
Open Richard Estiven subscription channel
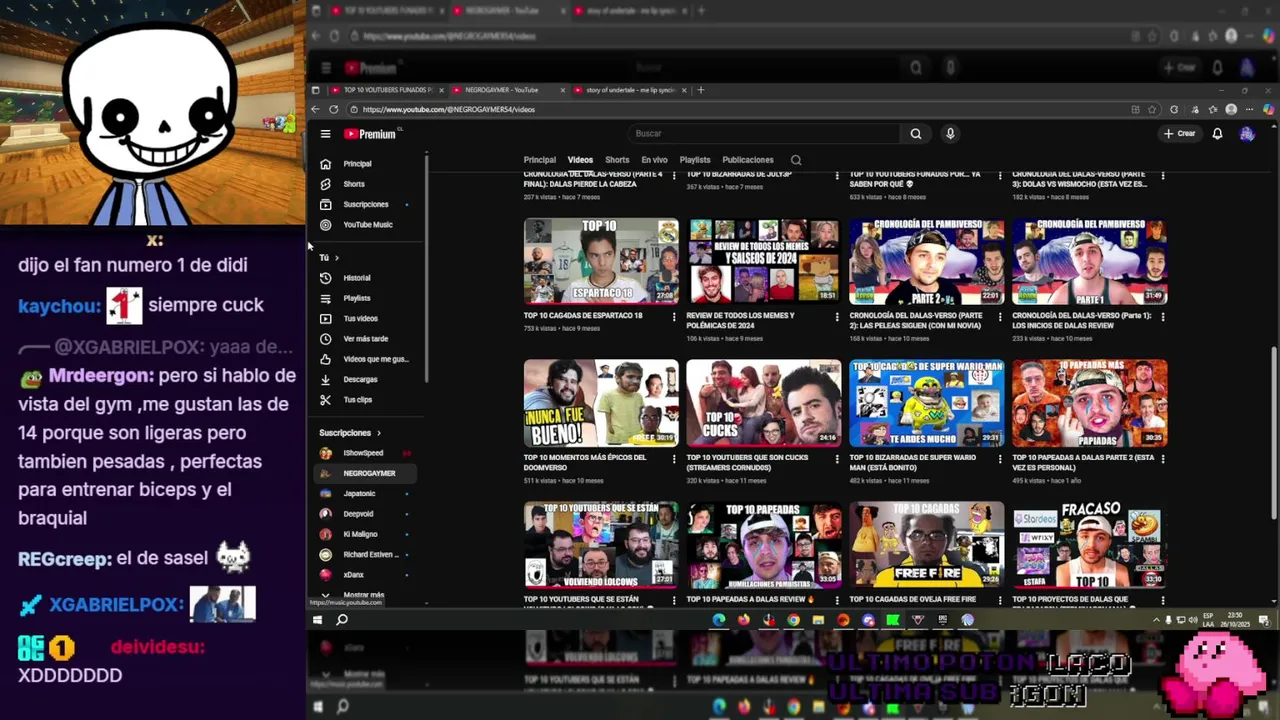[x=364, y=555]
